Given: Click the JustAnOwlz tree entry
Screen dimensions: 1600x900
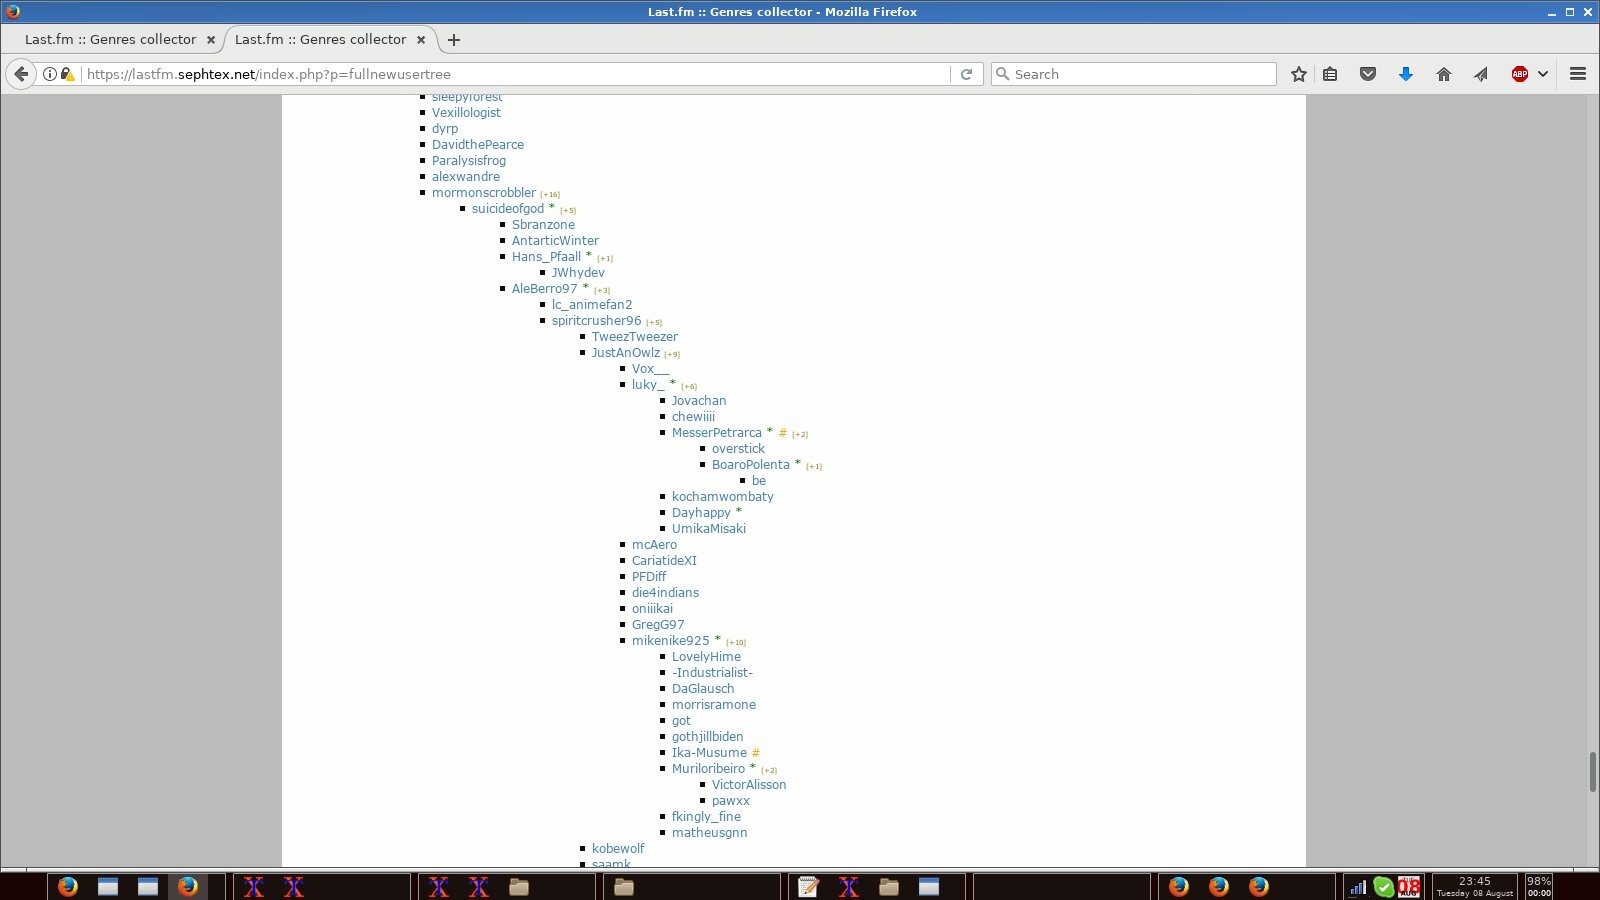Looking at the screenshot, I should click(625, 353).
